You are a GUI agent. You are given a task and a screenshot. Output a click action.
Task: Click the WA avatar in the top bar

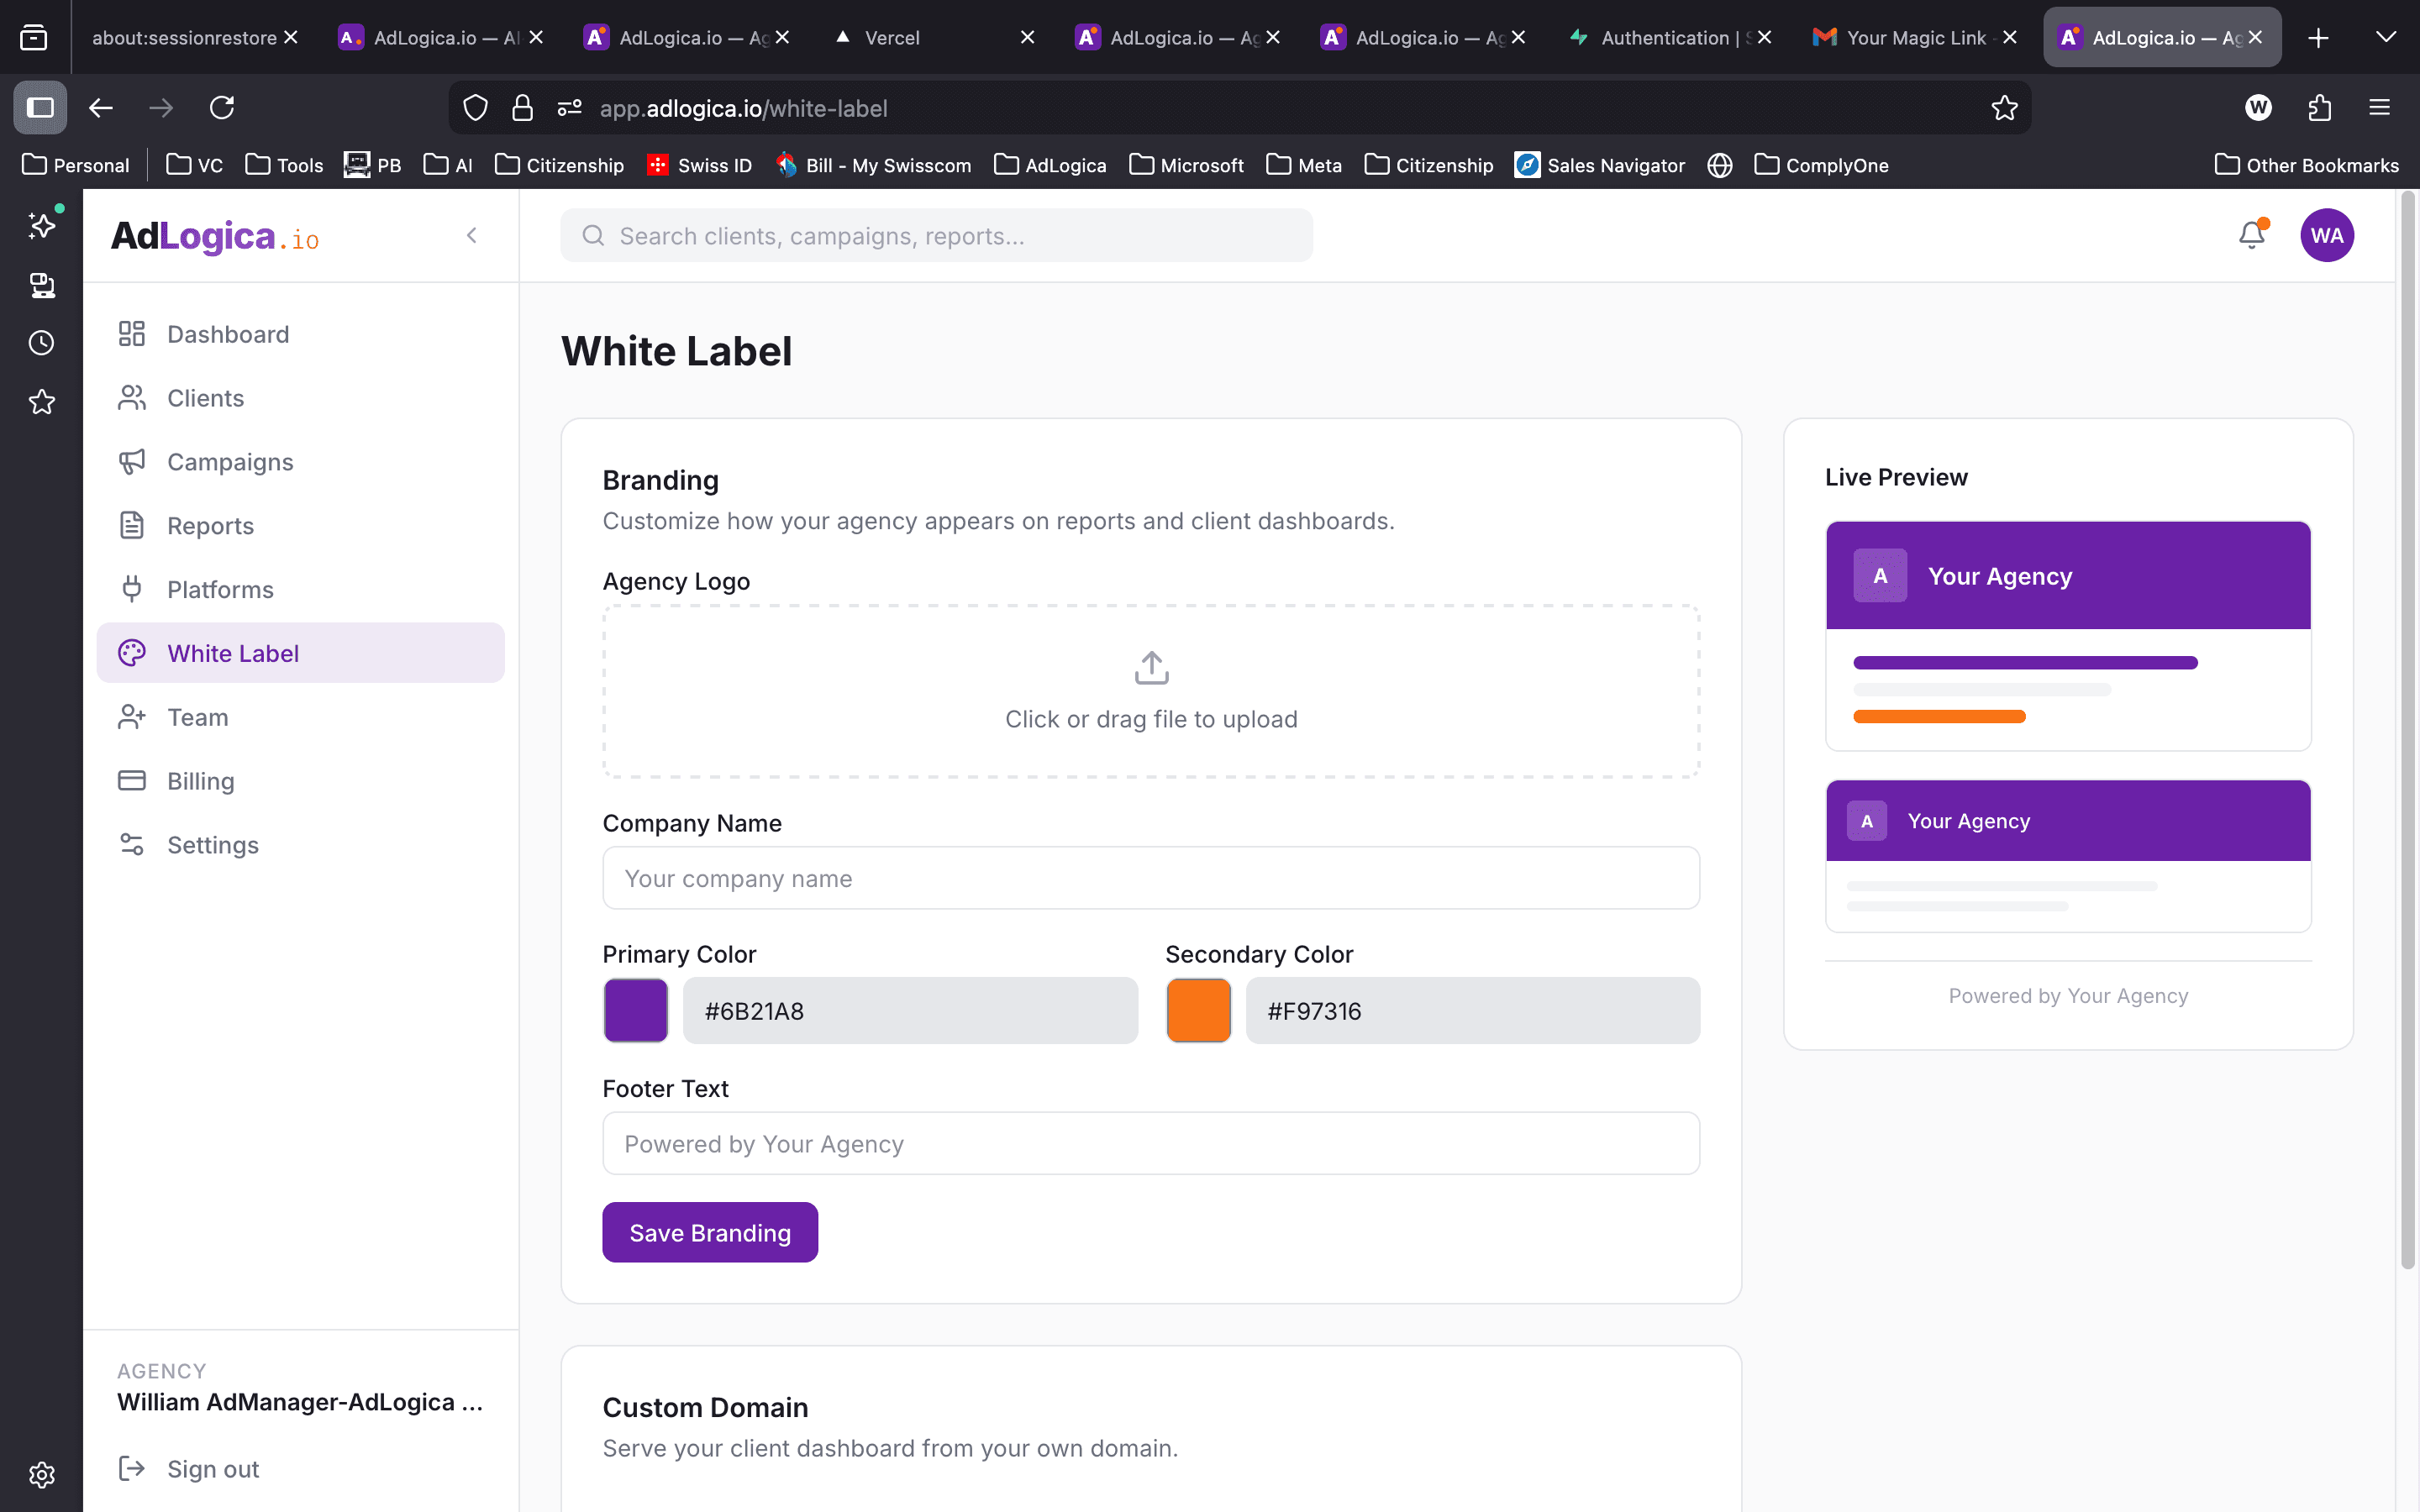pos(2327,235)
